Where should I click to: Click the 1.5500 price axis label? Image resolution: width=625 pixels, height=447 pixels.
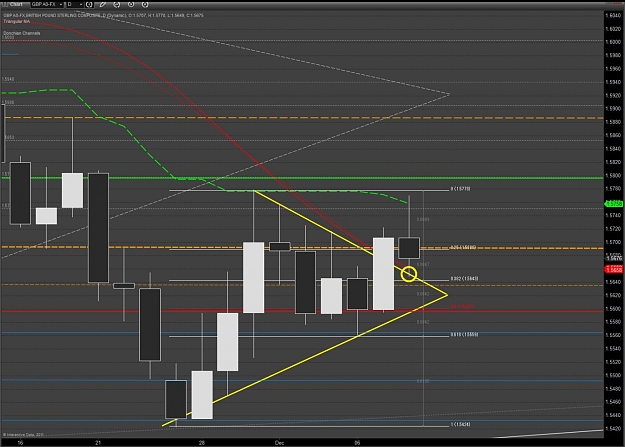tap(613, 375)
